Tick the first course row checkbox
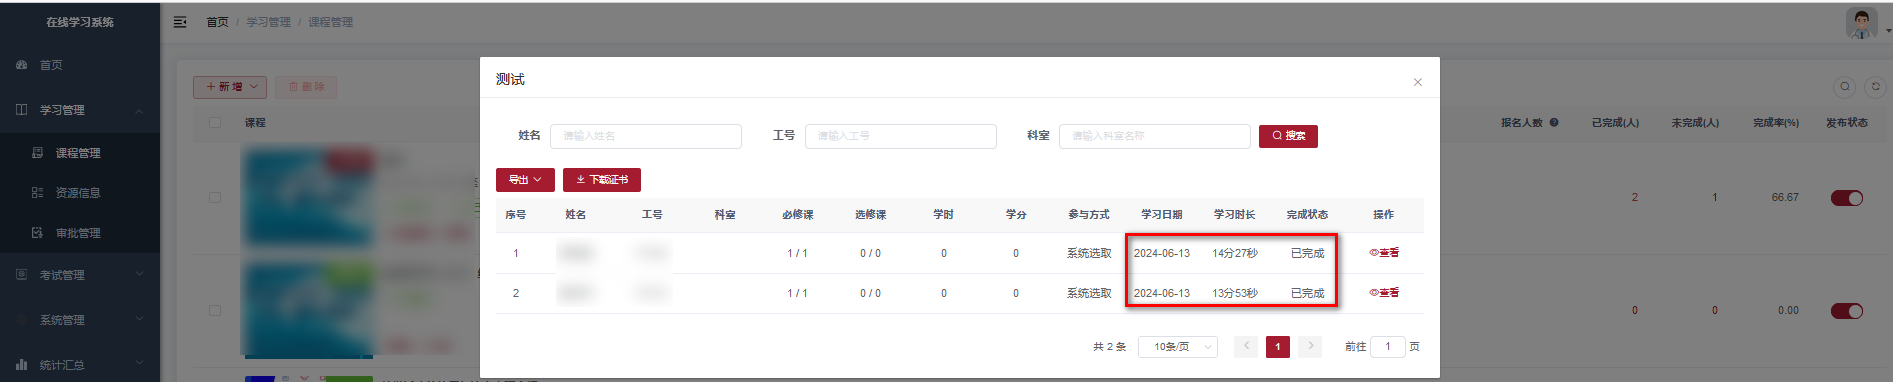The width and height of the screenshot is (1893, 382). click(x=214, y=198)
